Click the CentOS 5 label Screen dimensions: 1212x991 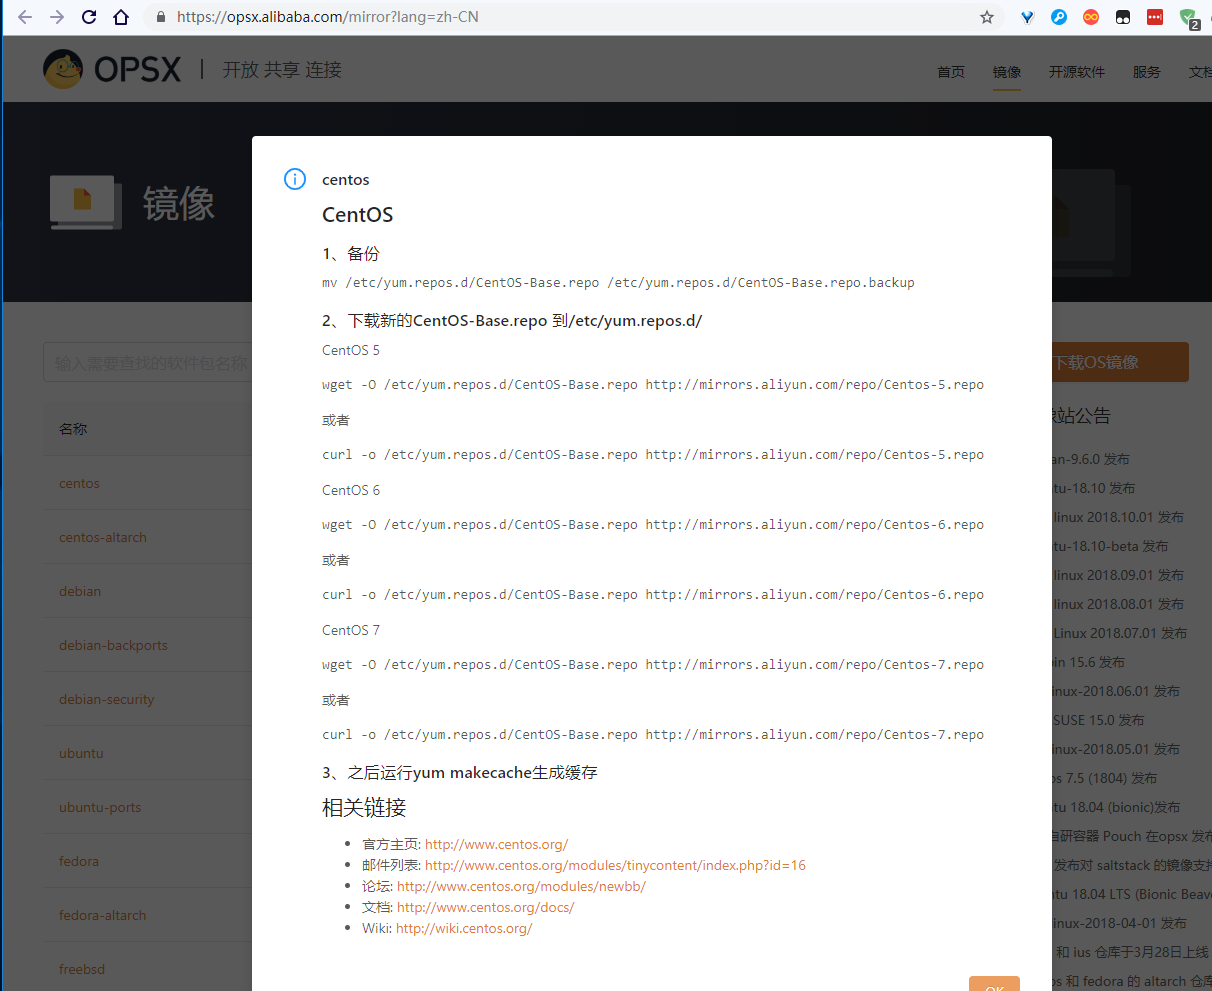click(351, 350)
